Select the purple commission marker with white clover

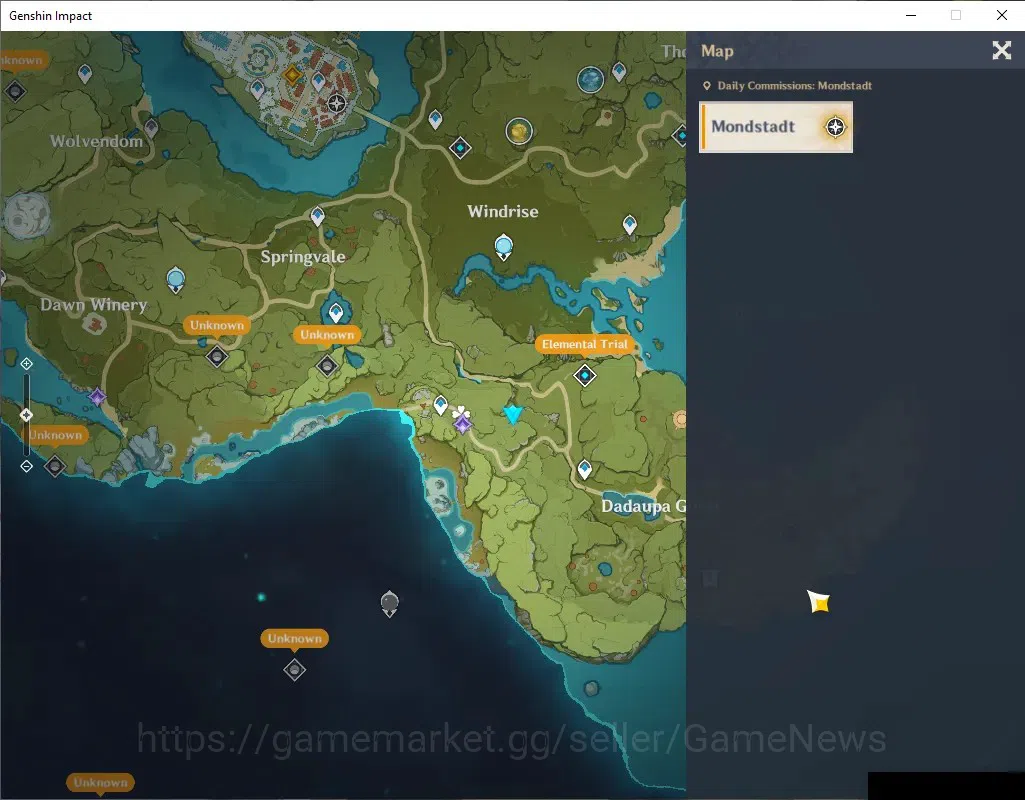point(462,420)
